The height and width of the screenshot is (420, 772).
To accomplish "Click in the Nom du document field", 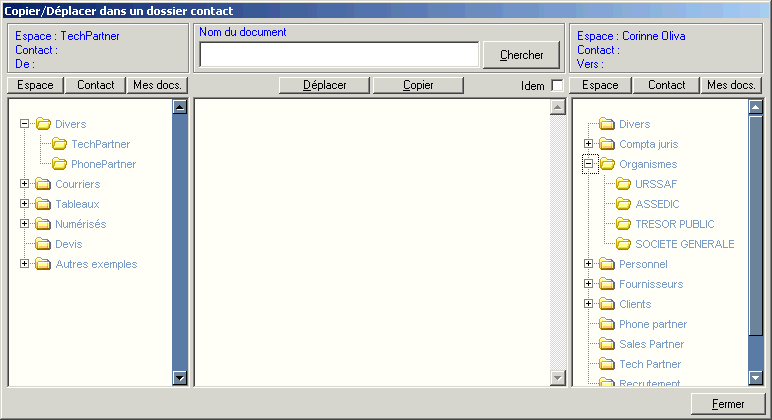I will (338, 55).
